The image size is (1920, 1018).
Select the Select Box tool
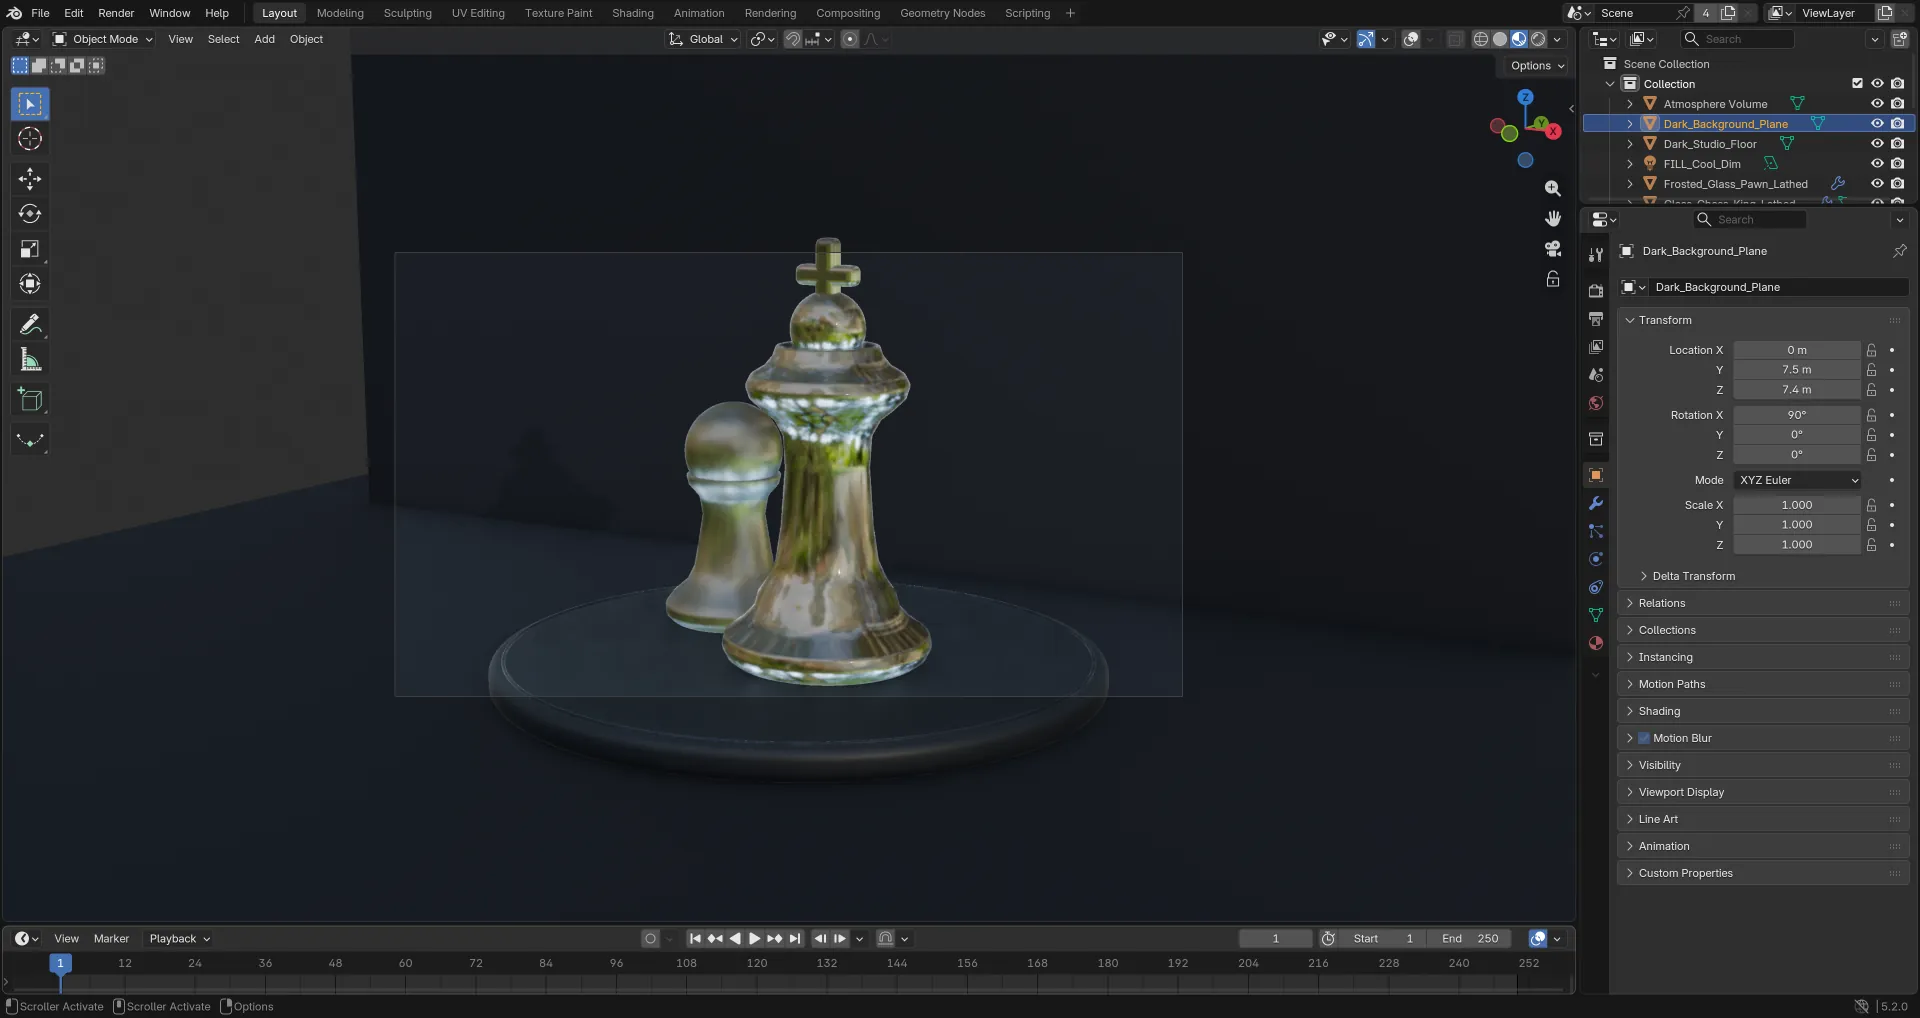tap(30, 104)
